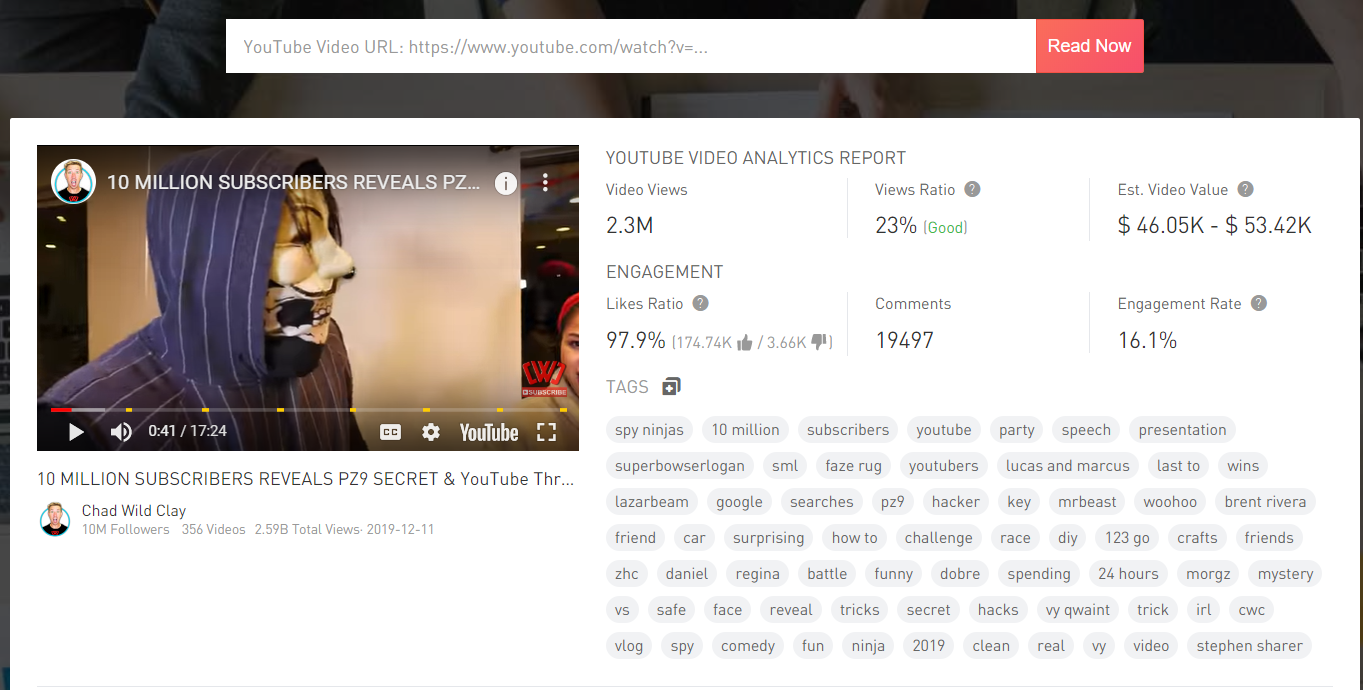
Task: Open video more options menu
Action: 545,182
